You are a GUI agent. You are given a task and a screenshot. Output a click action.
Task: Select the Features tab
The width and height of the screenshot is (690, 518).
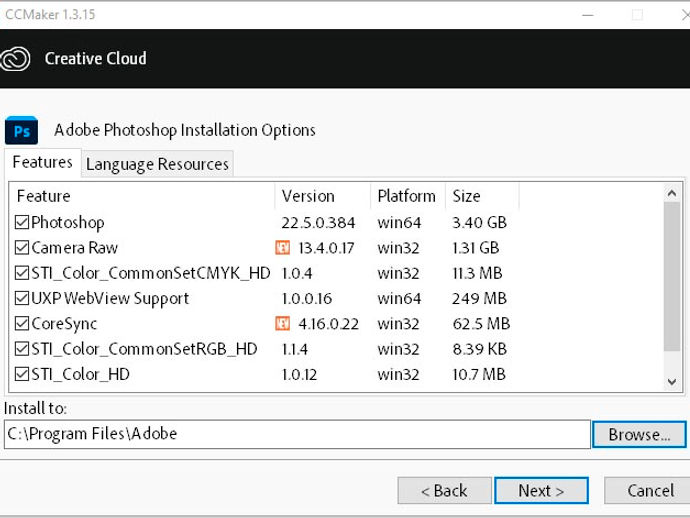pos(43,162)
